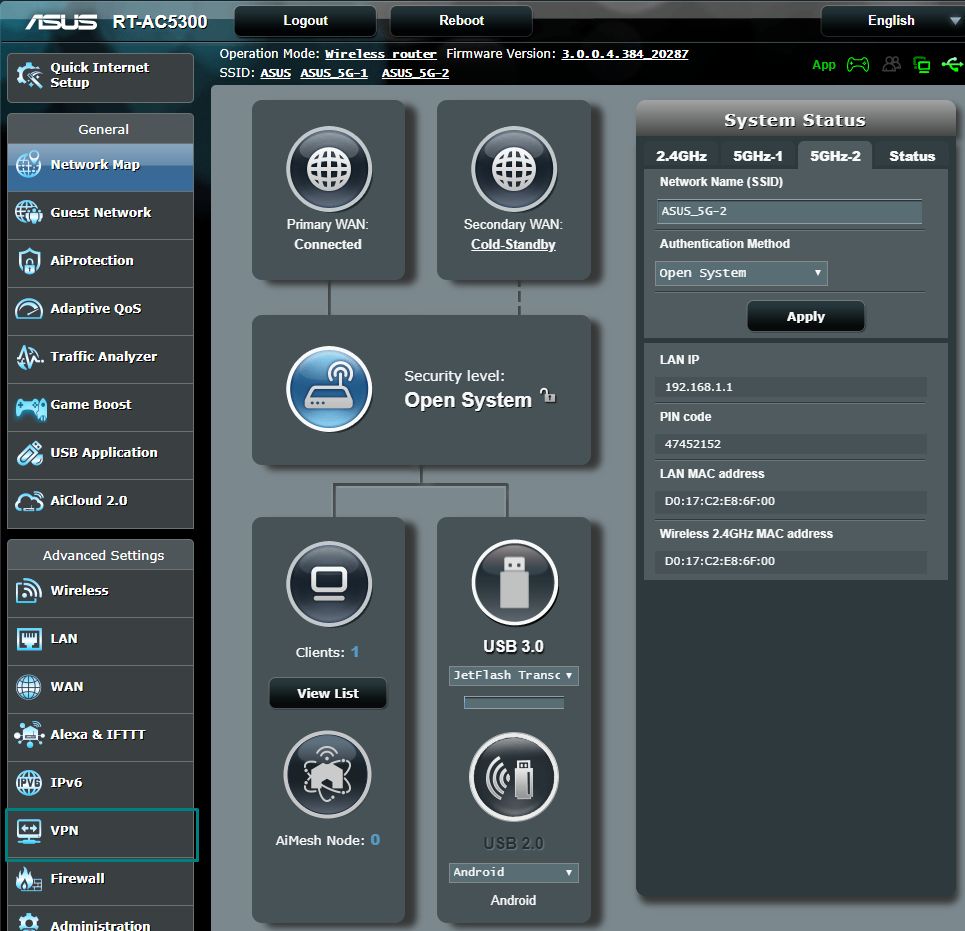Click the AiMesh Node count 0
This screenshot has height=931, width=965.
[375, 840]
